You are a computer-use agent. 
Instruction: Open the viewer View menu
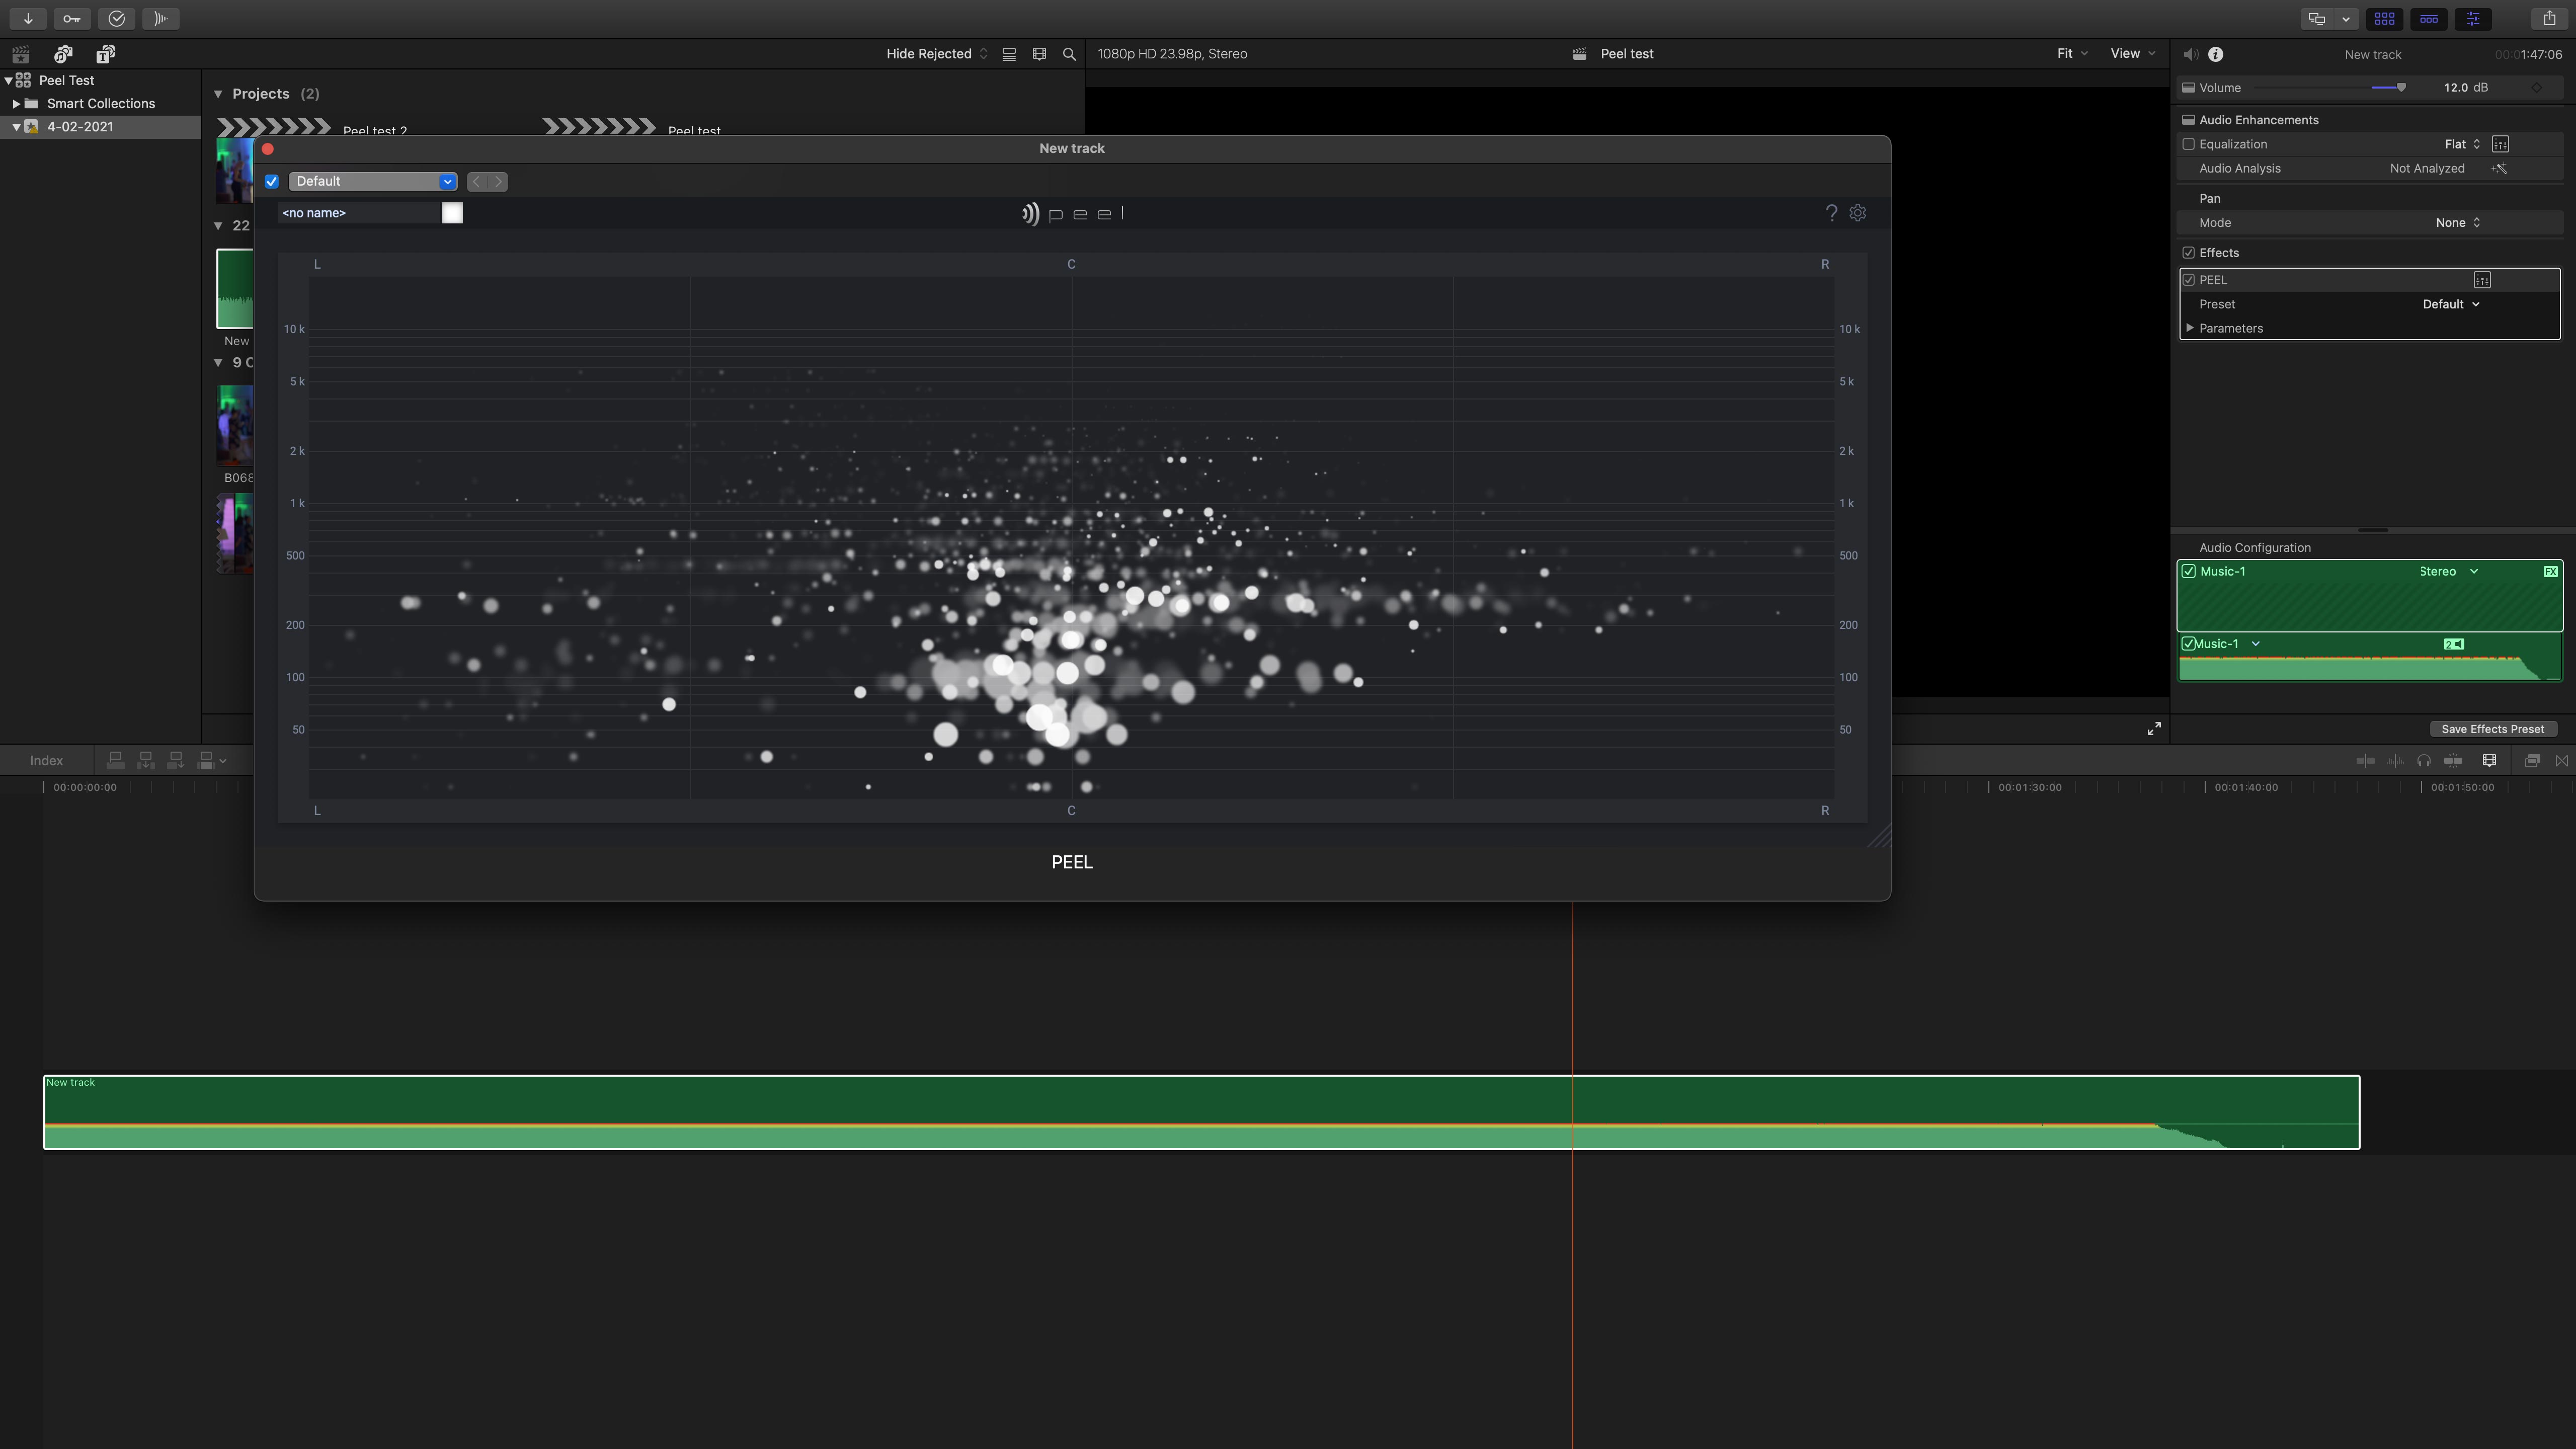(x=2132, y=54)
